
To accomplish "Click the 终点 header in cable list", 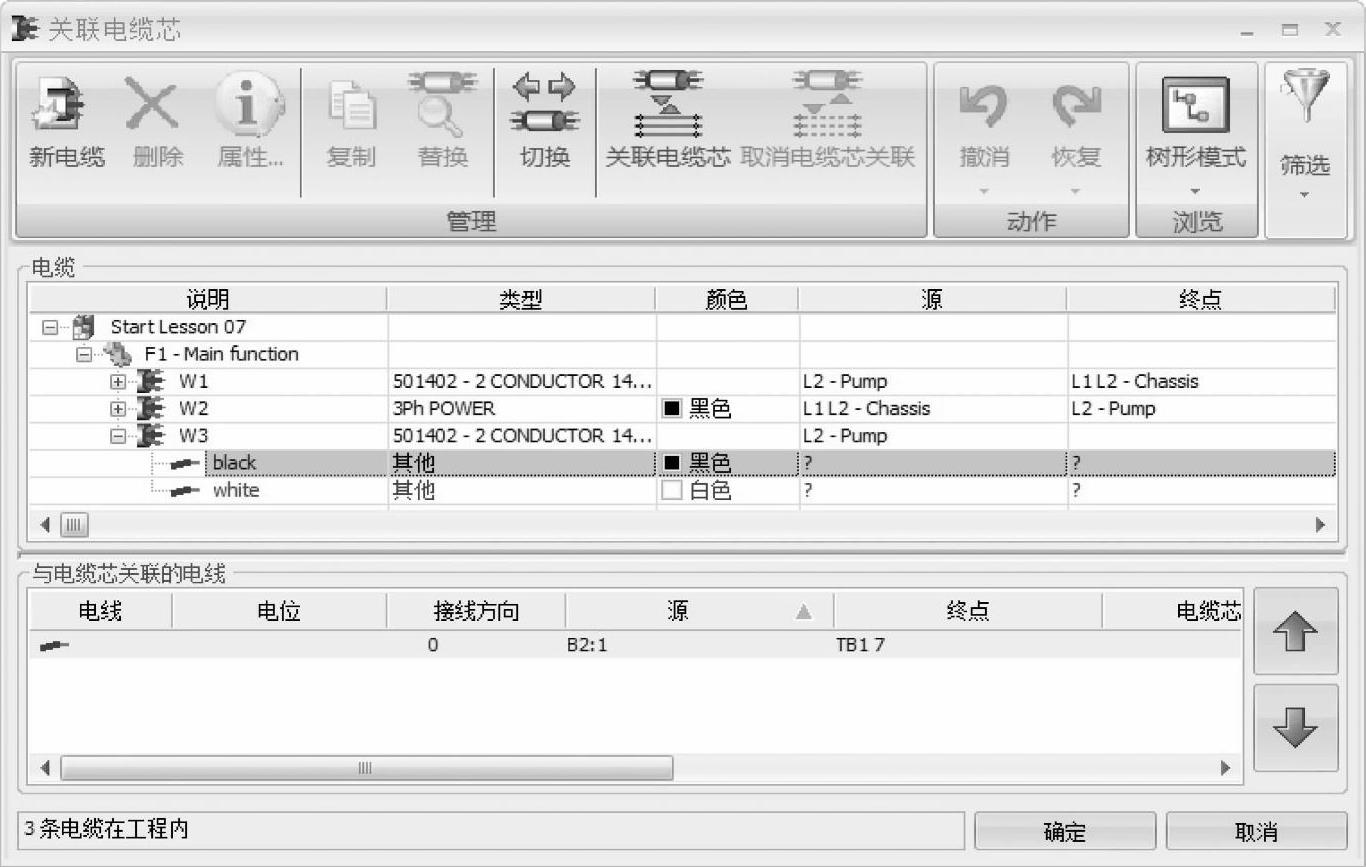I will point(1200,299).
